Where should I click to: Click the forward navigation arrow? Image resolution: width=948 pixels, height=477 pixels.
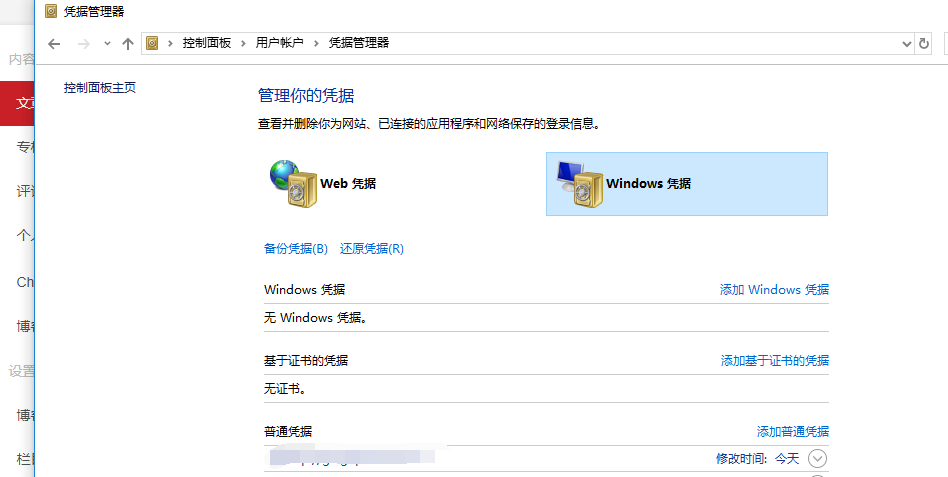[83, 44]
